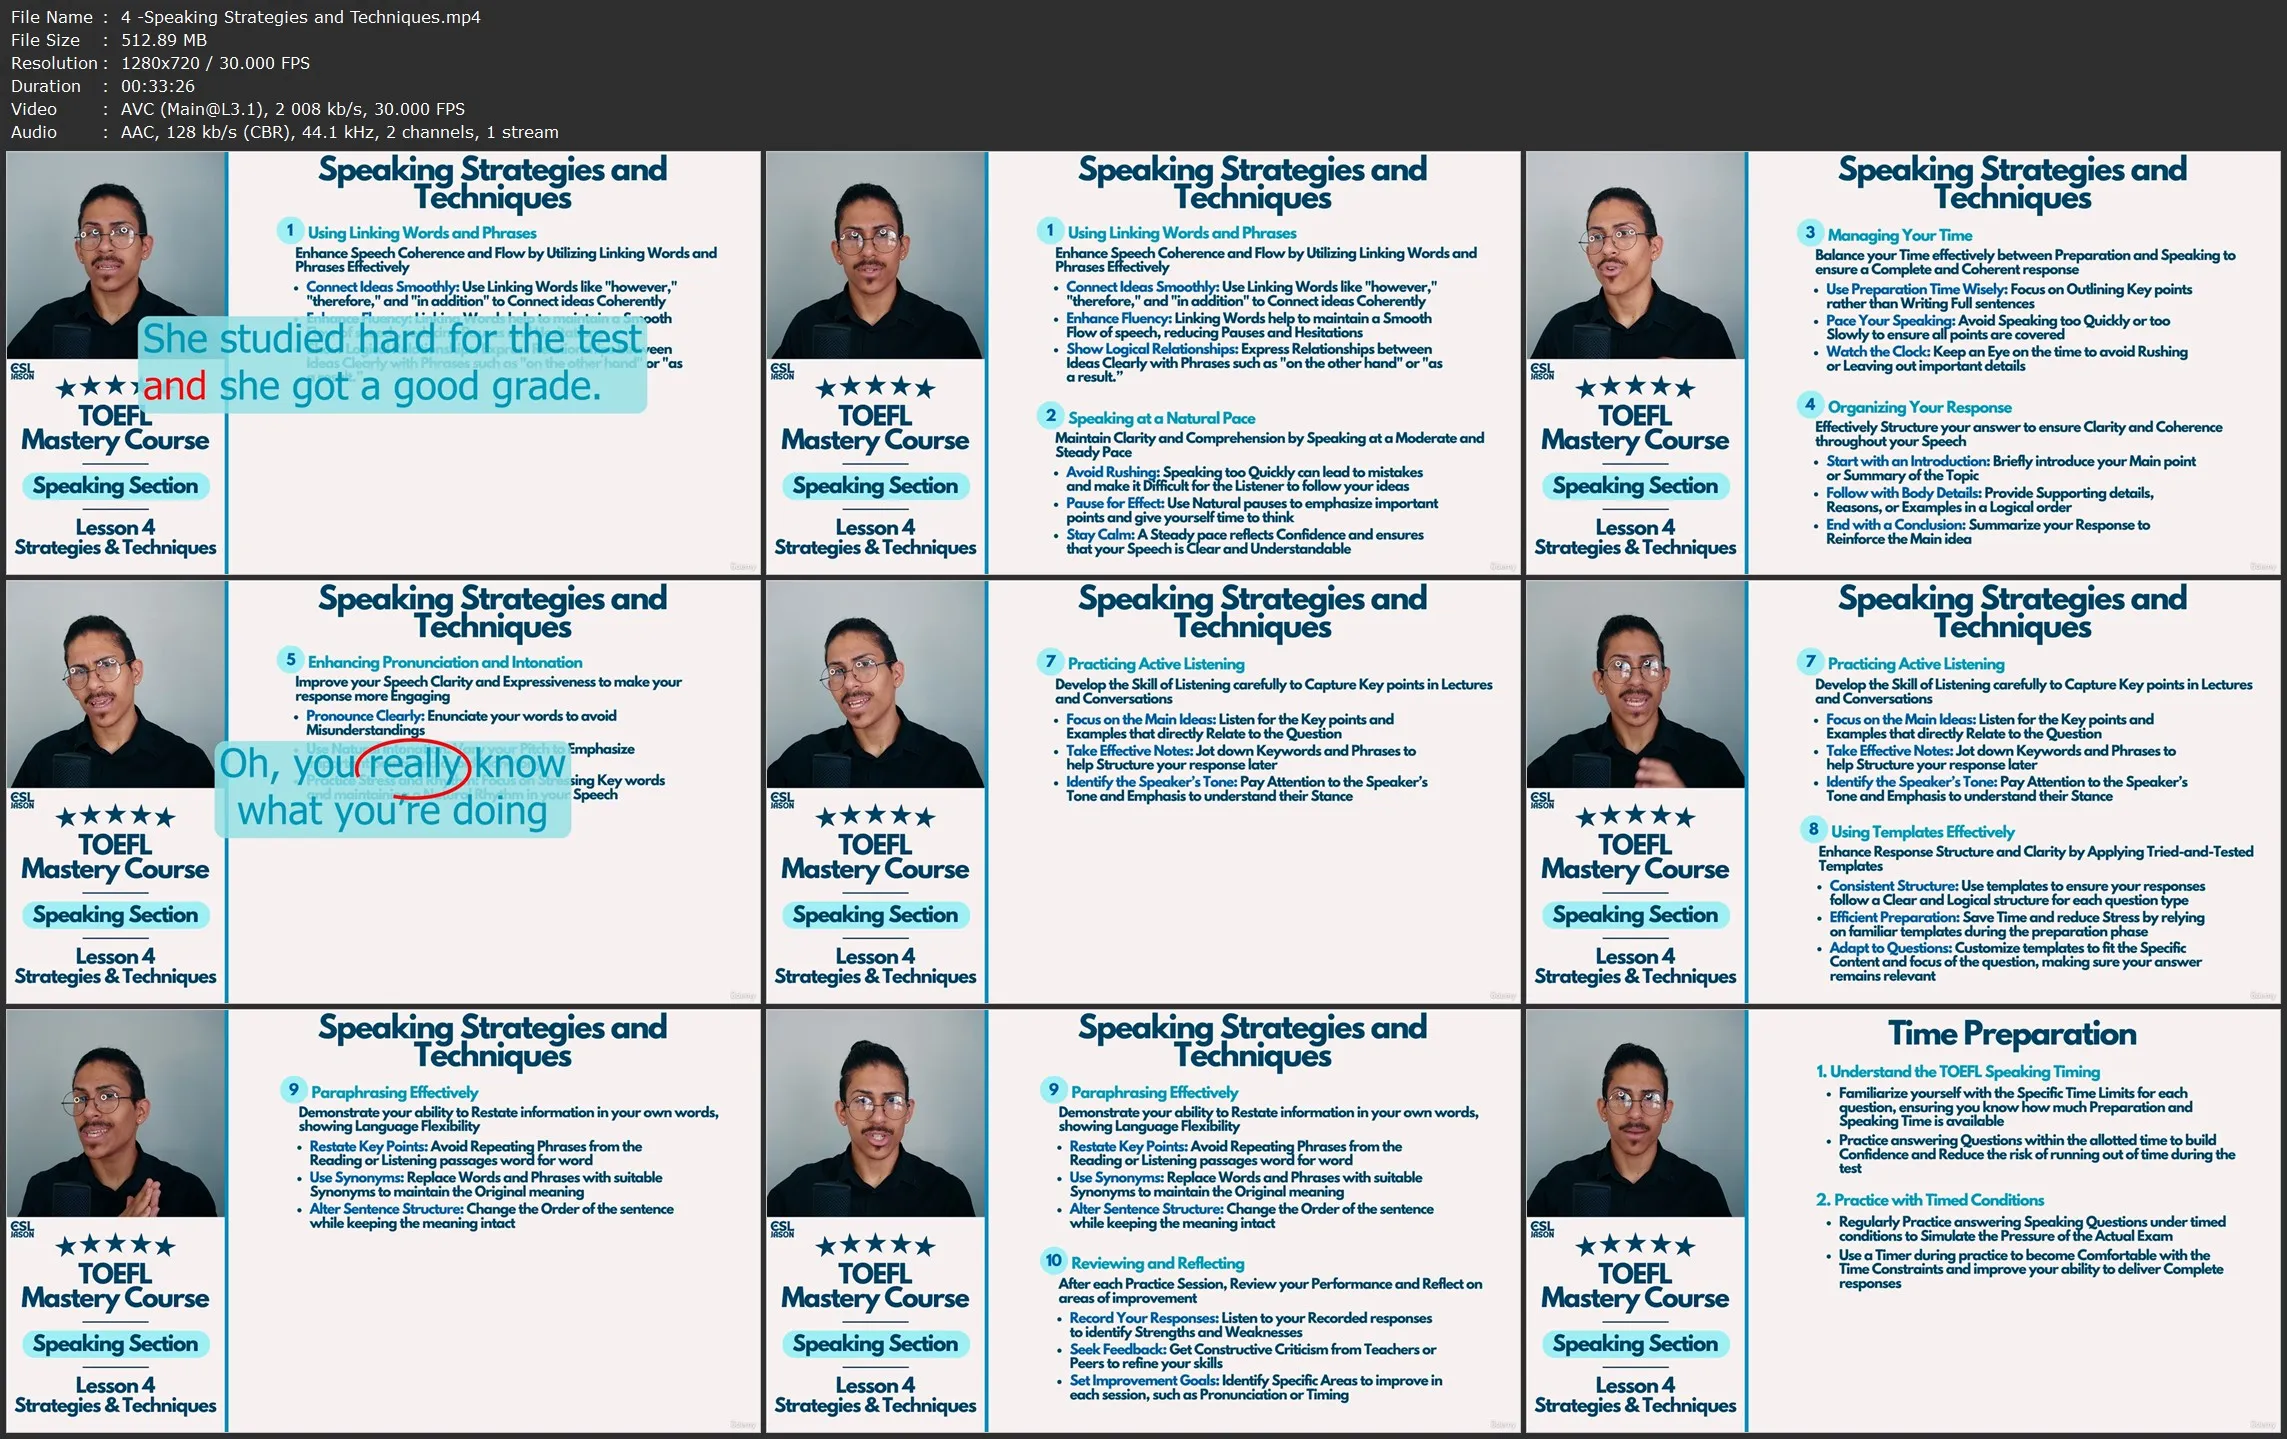
Task: Click the 'Reviewing and Reflecting' heading
Action: 1157,1263
